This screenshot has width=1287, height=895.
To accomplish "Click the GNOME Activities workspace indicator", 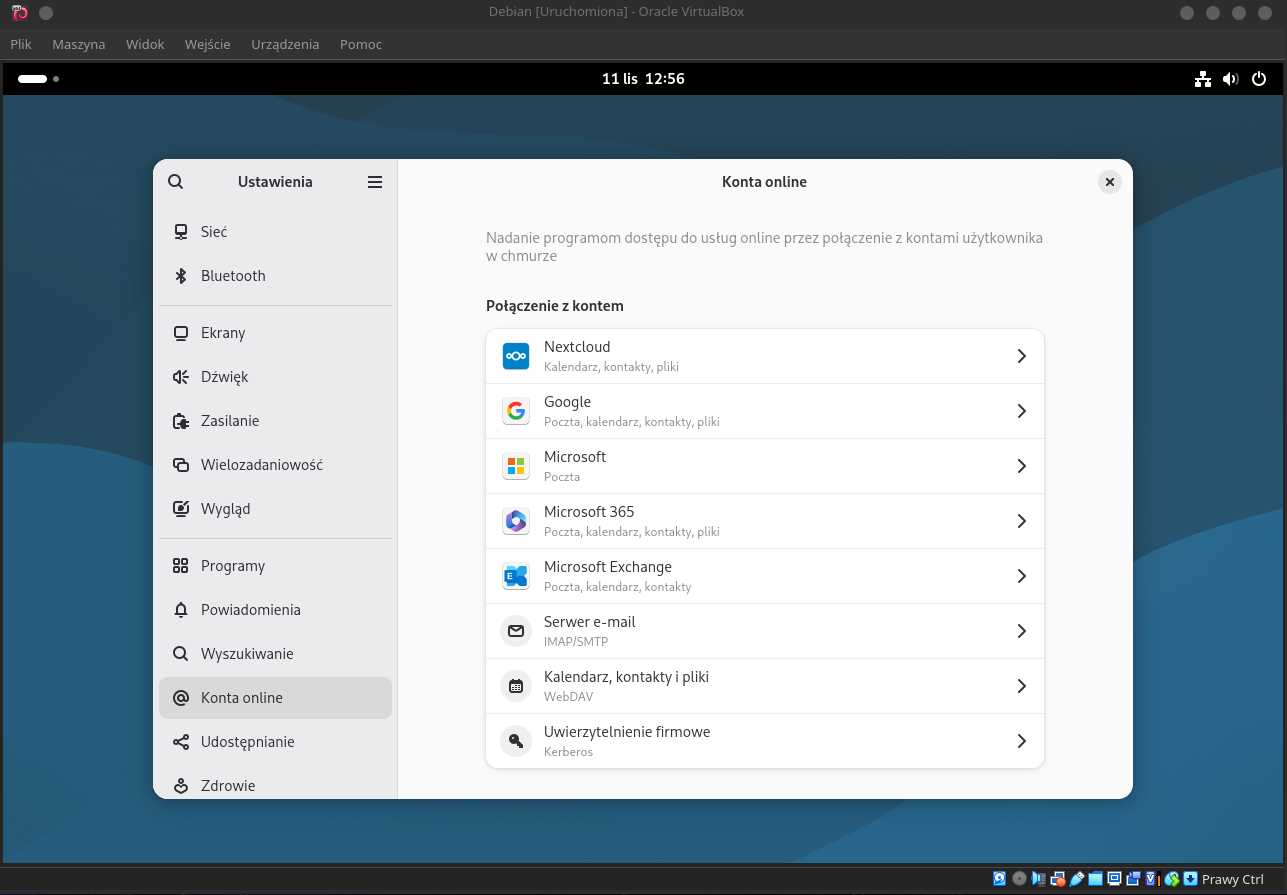I will click(x=38, y=79).
